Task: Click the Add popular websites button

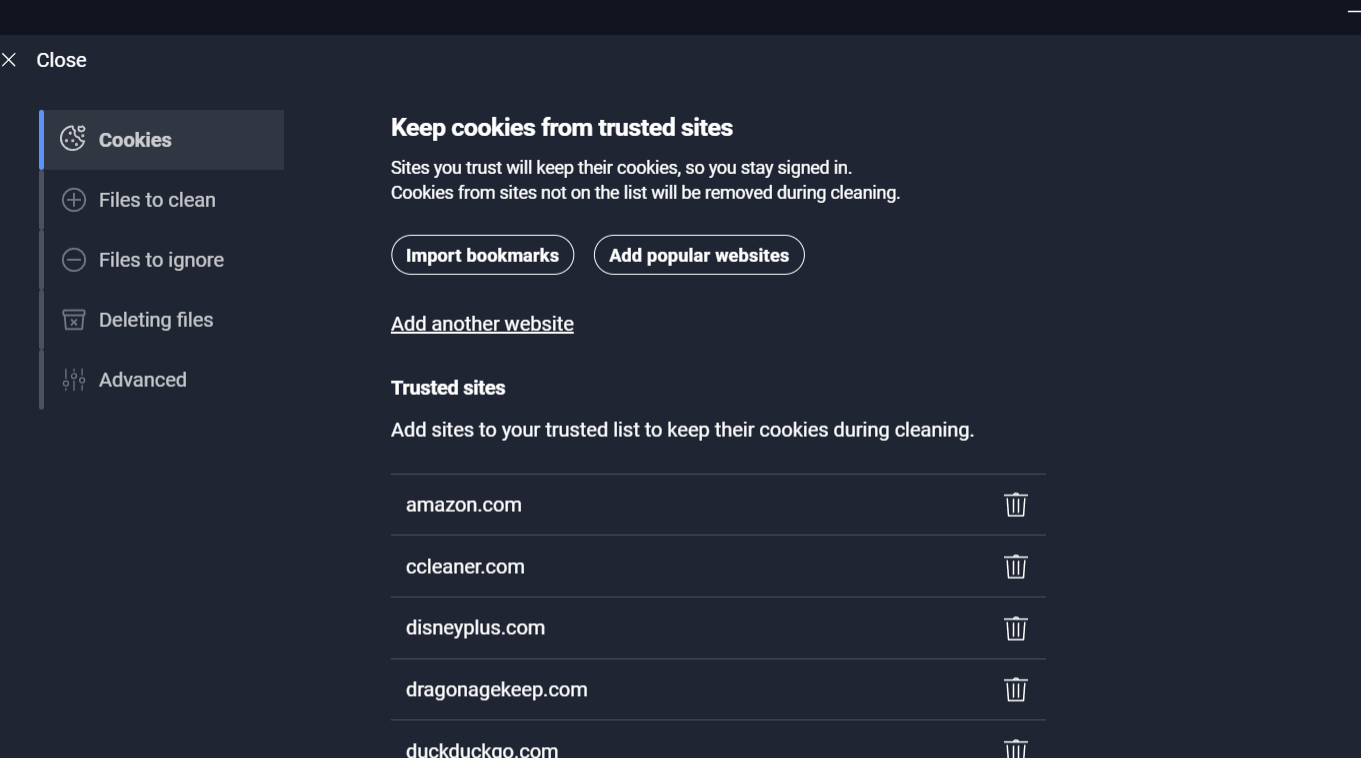Action: pyautogui.click(x=699, y=255)
